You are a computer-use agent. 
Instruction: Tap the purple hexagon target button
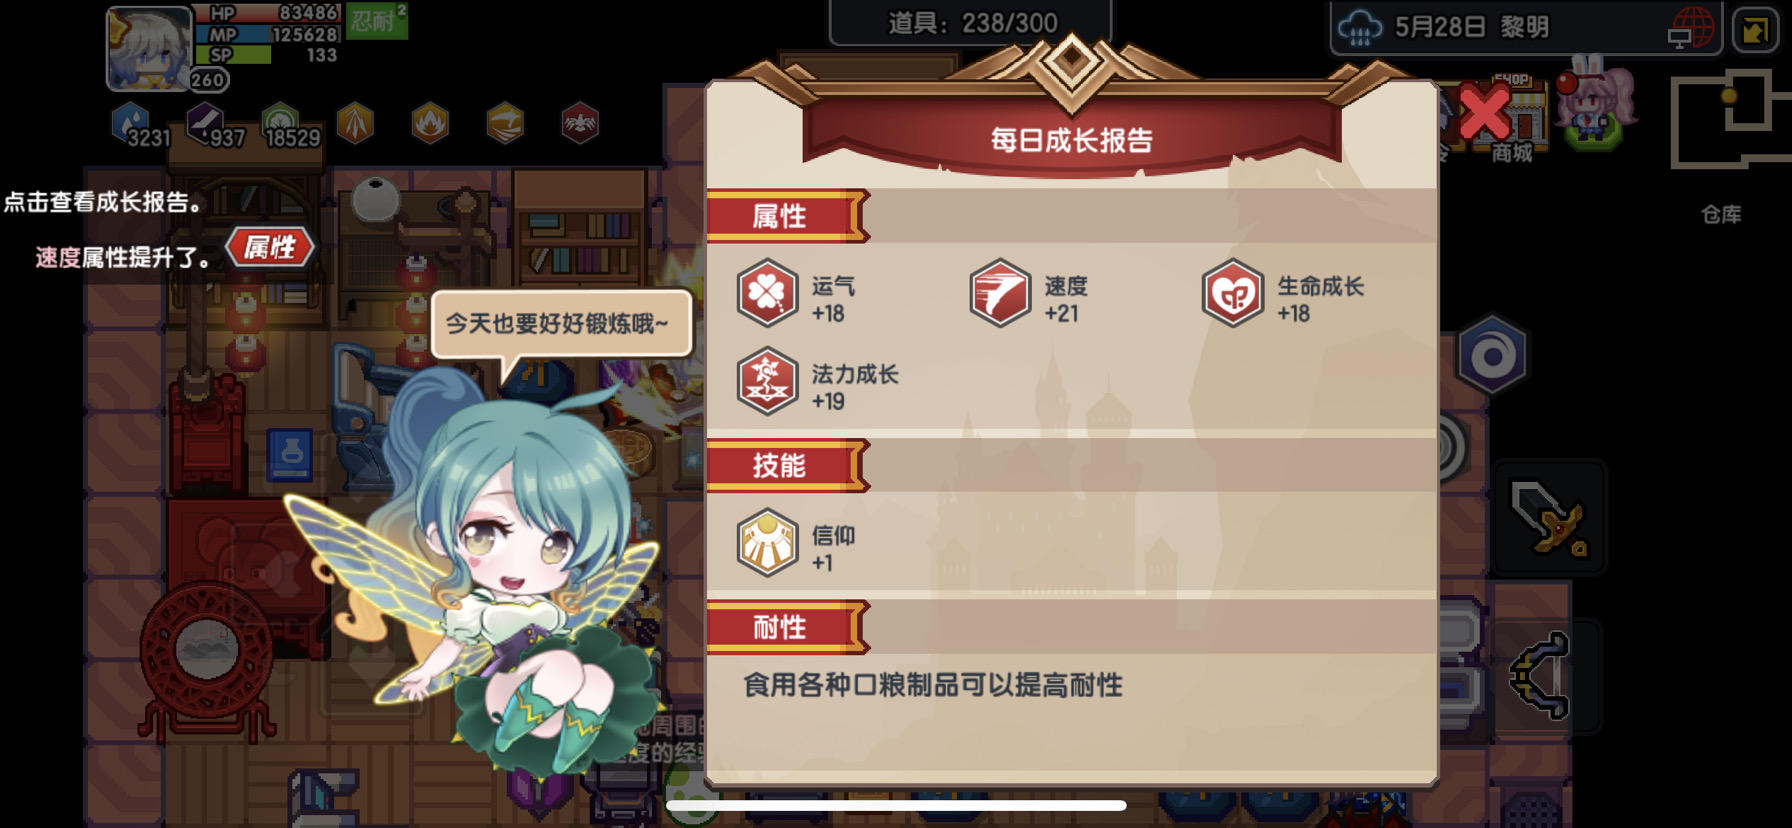(1492, 356)
